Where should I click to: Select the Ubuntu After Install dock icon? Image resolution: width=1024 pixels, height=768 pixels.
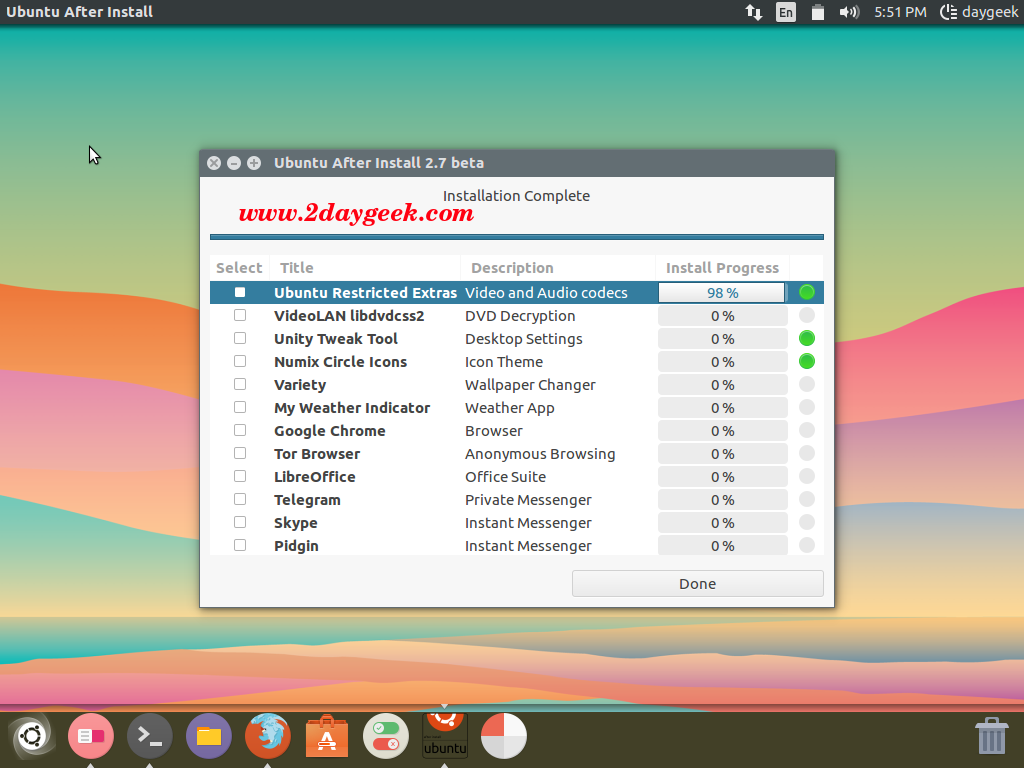click(x=445, y=736)
